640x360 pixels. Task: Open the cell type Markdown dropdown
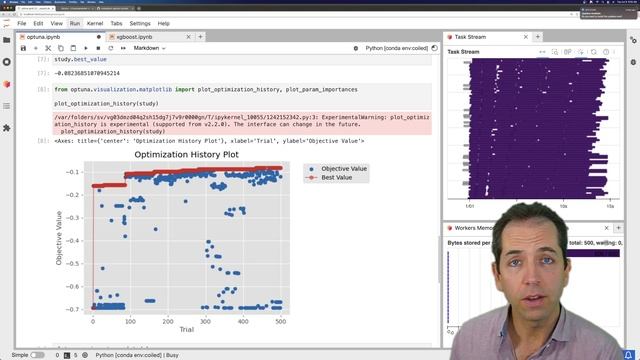[x=149, y=48]
